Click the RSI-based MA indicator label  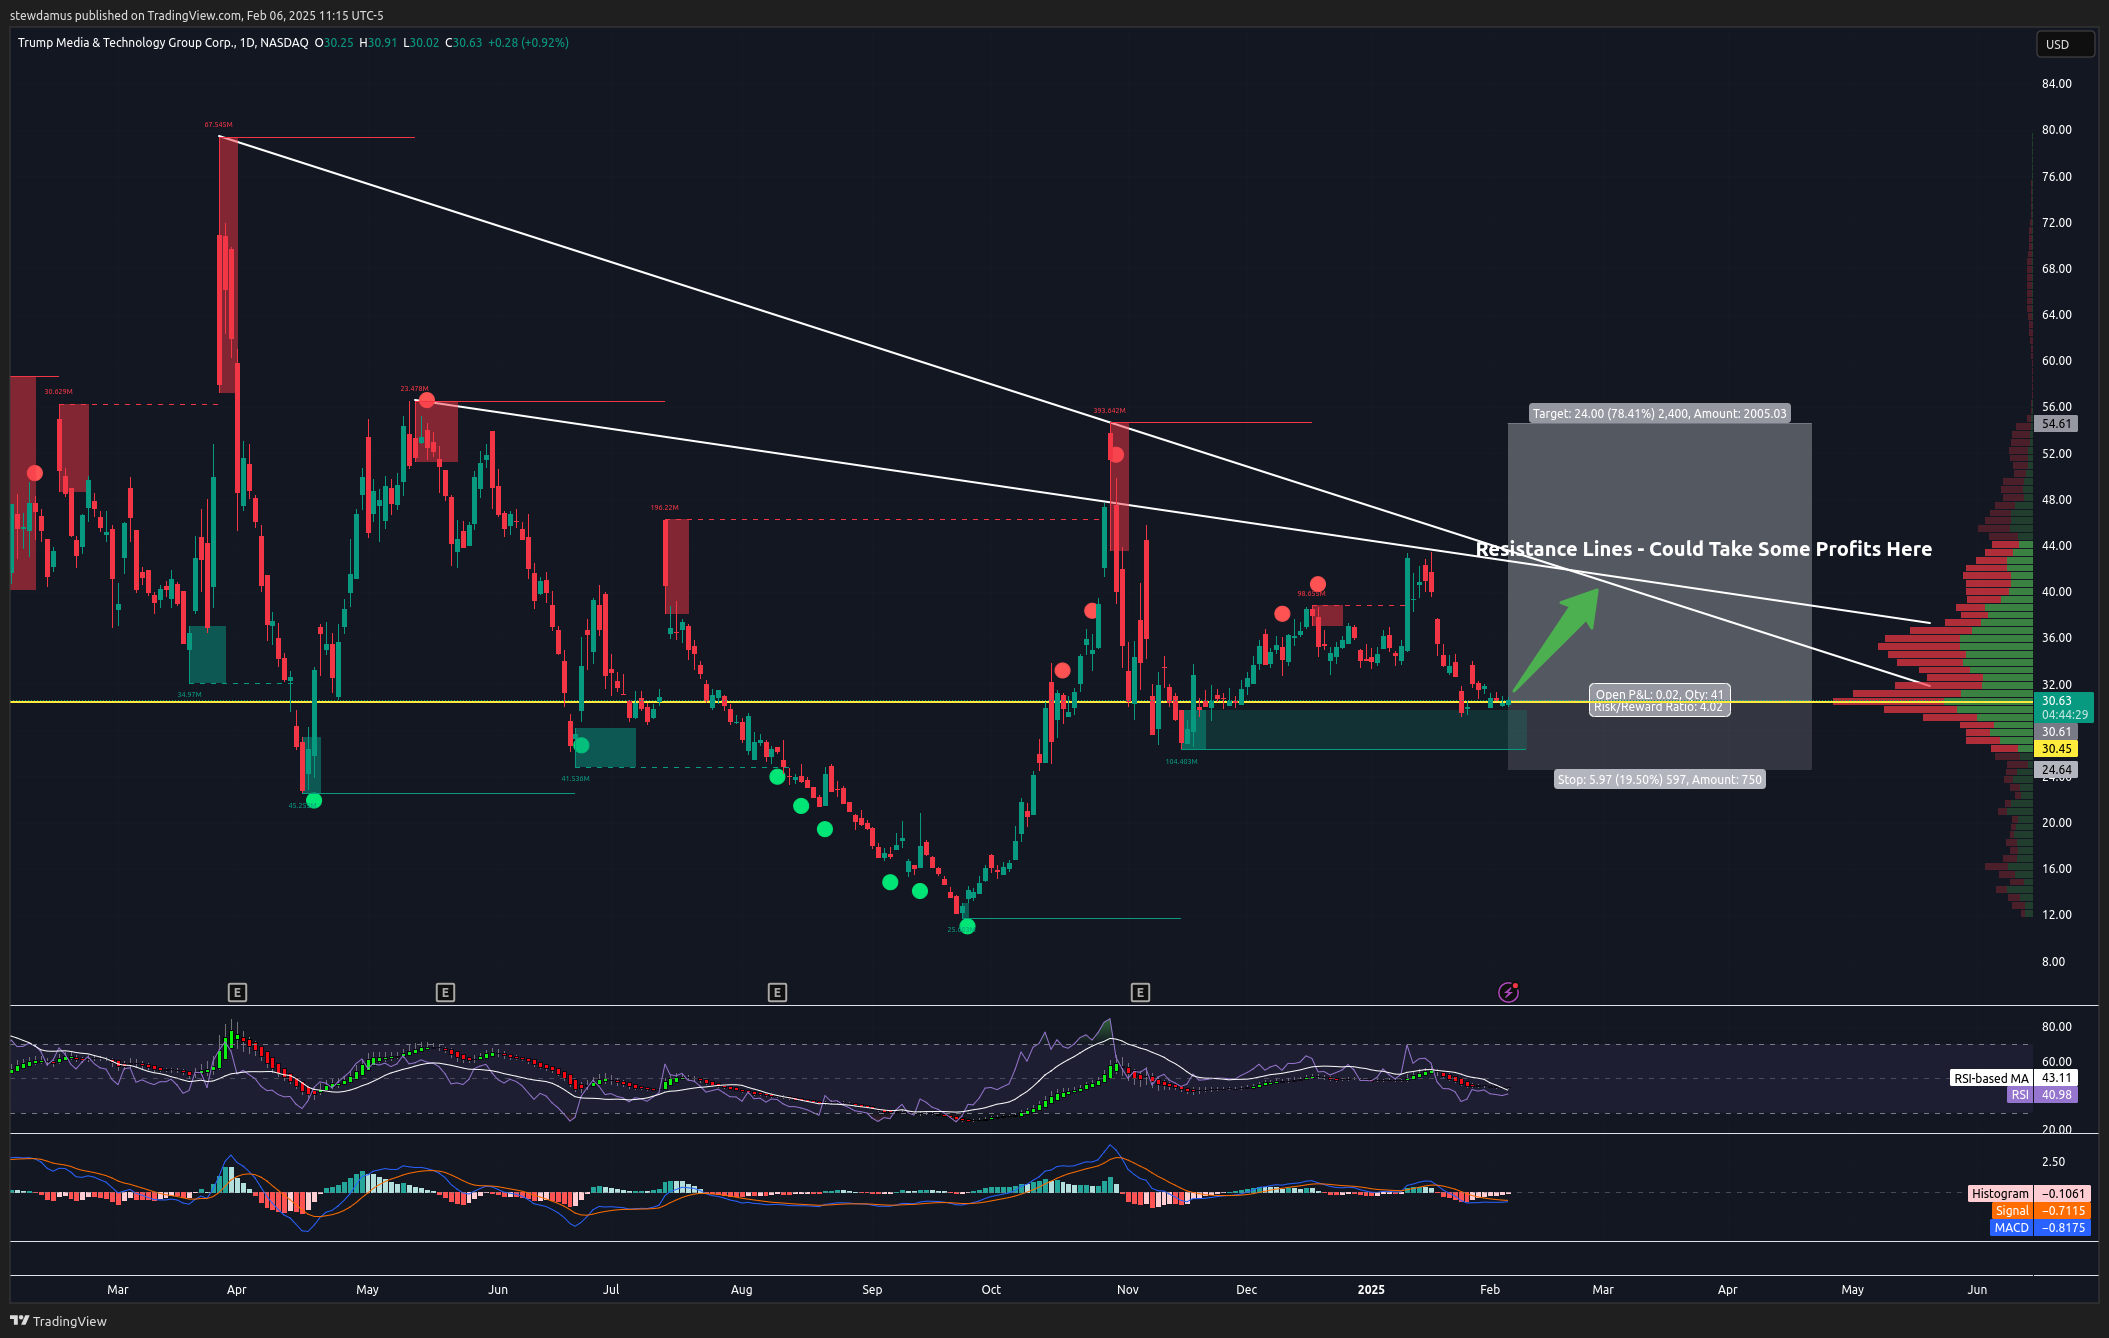click(x=1990, y=1078)
